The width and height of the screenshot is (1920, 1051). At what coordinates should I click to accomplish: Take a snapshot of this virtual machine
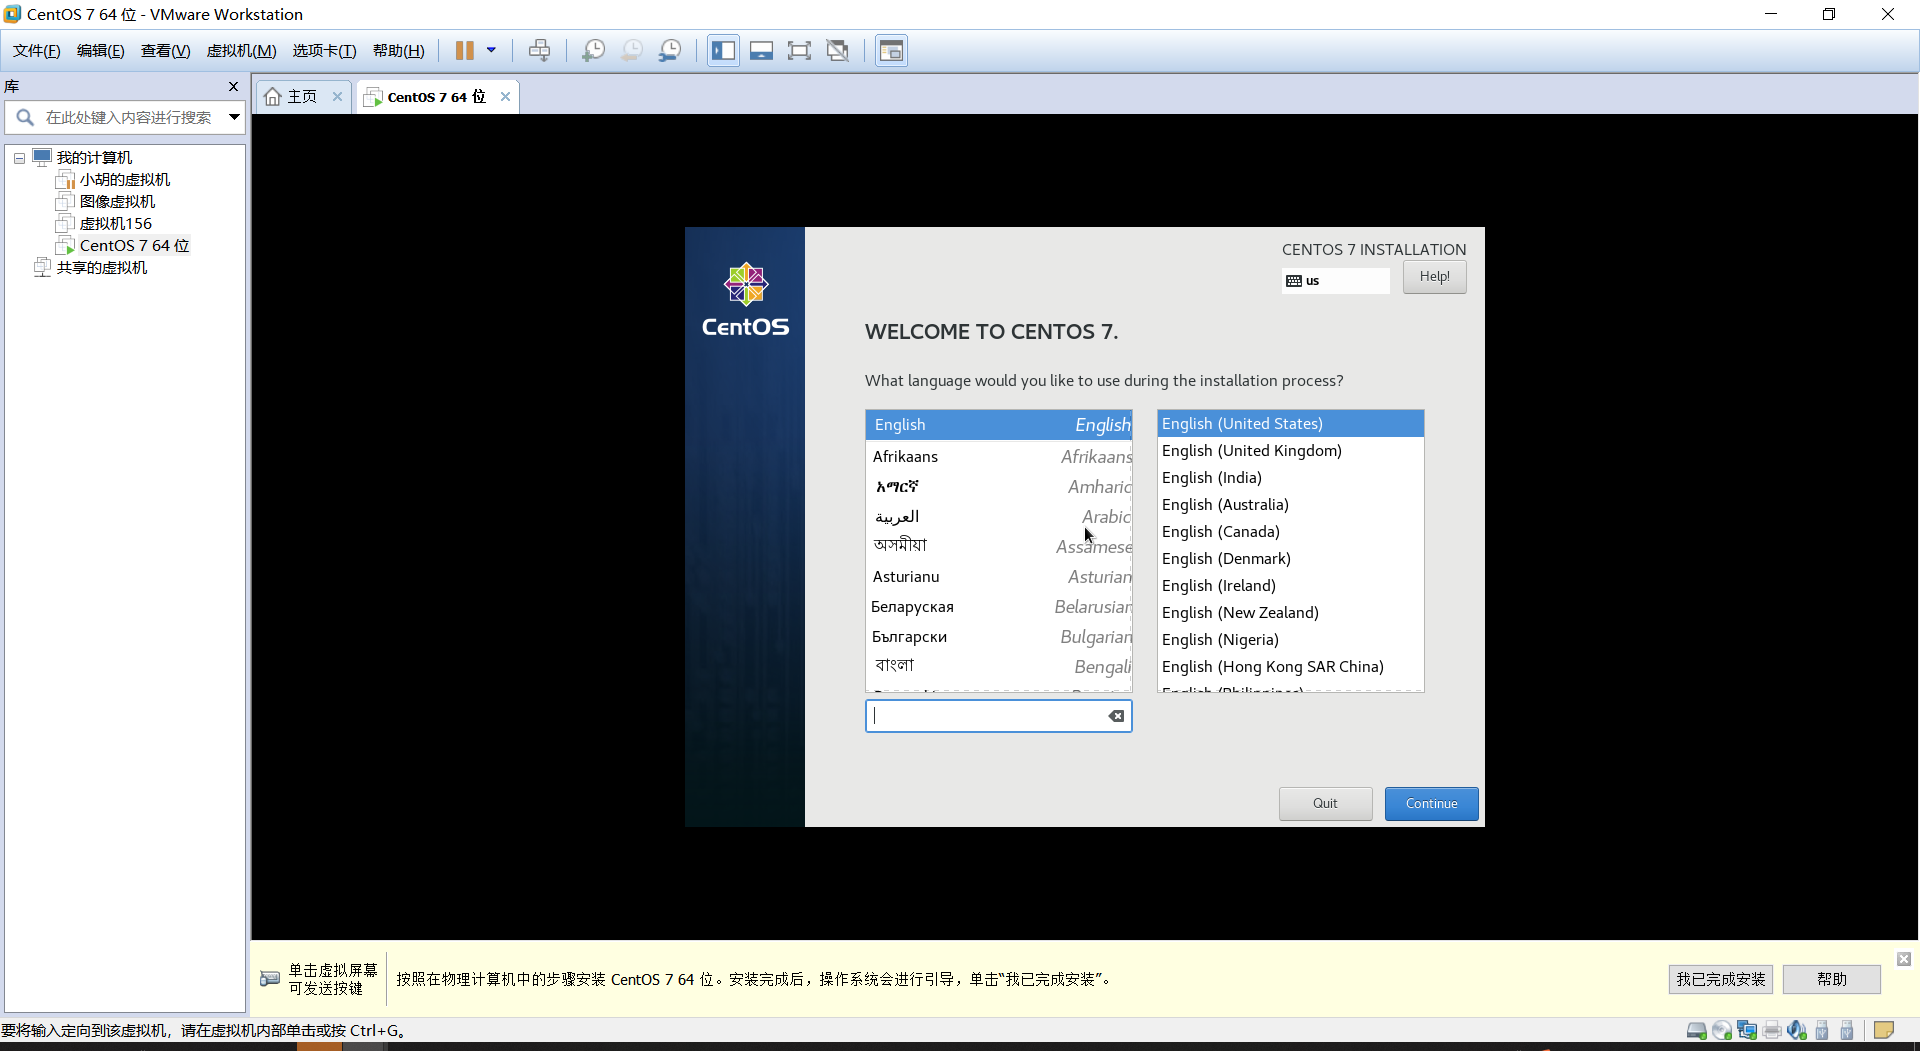click(594, 51)
